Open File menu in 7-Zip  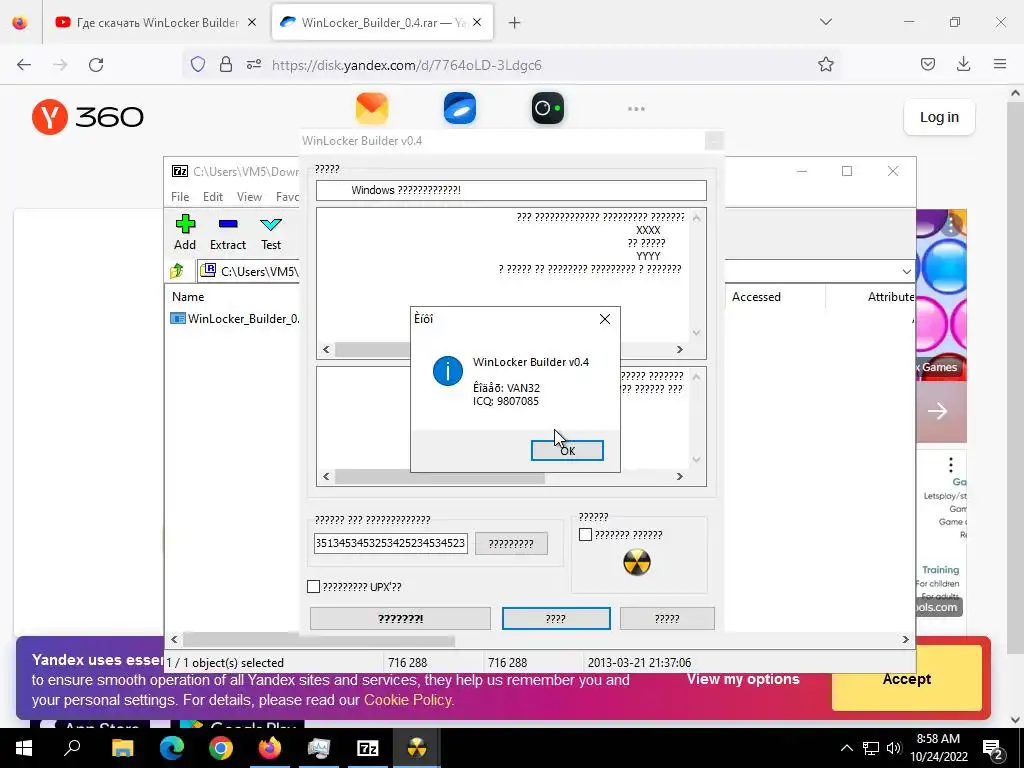click(180, 197)
